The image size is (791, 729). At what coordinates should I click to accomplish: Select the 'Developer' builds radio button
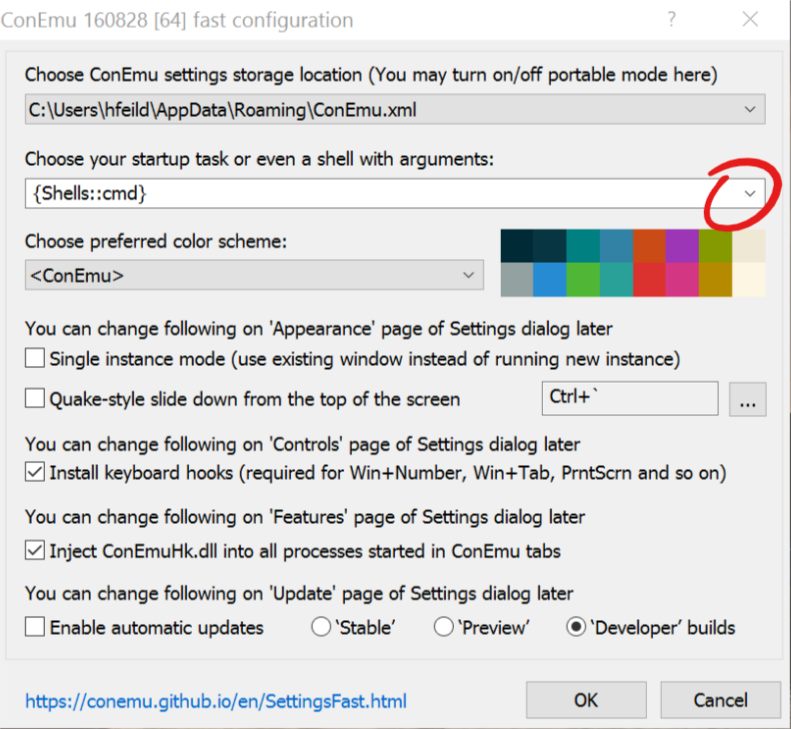point(576,628)
